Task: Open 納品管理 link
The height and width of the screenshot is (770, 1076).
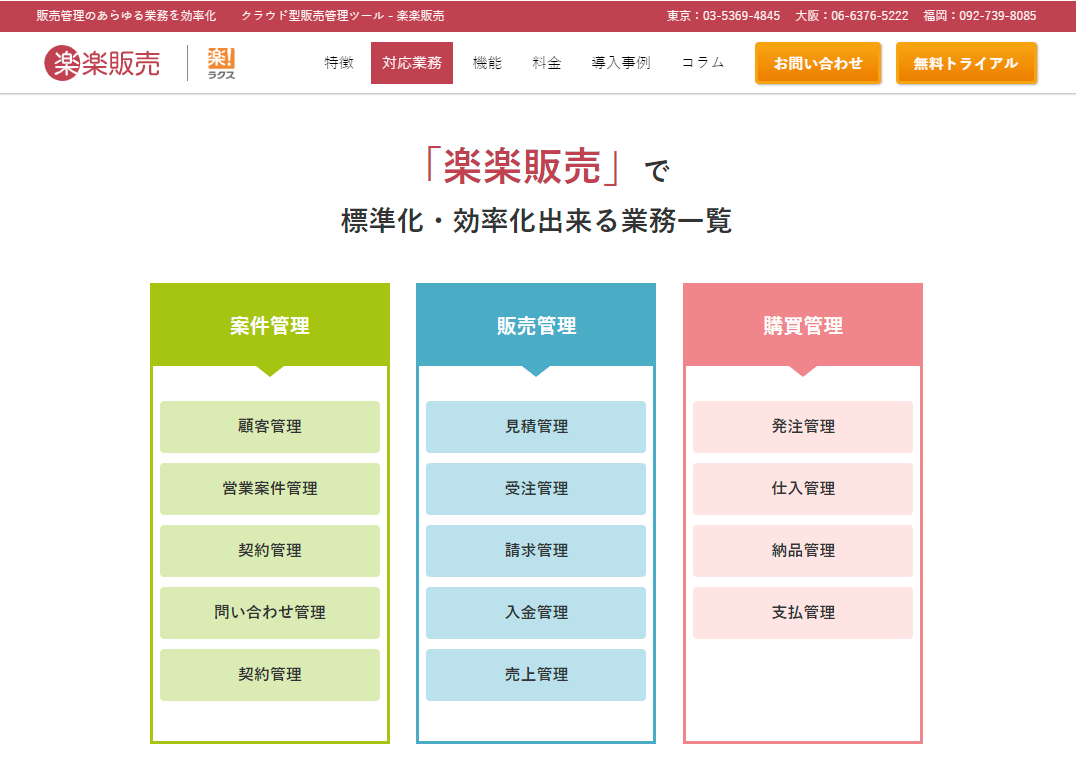Action: pos(803,551)
